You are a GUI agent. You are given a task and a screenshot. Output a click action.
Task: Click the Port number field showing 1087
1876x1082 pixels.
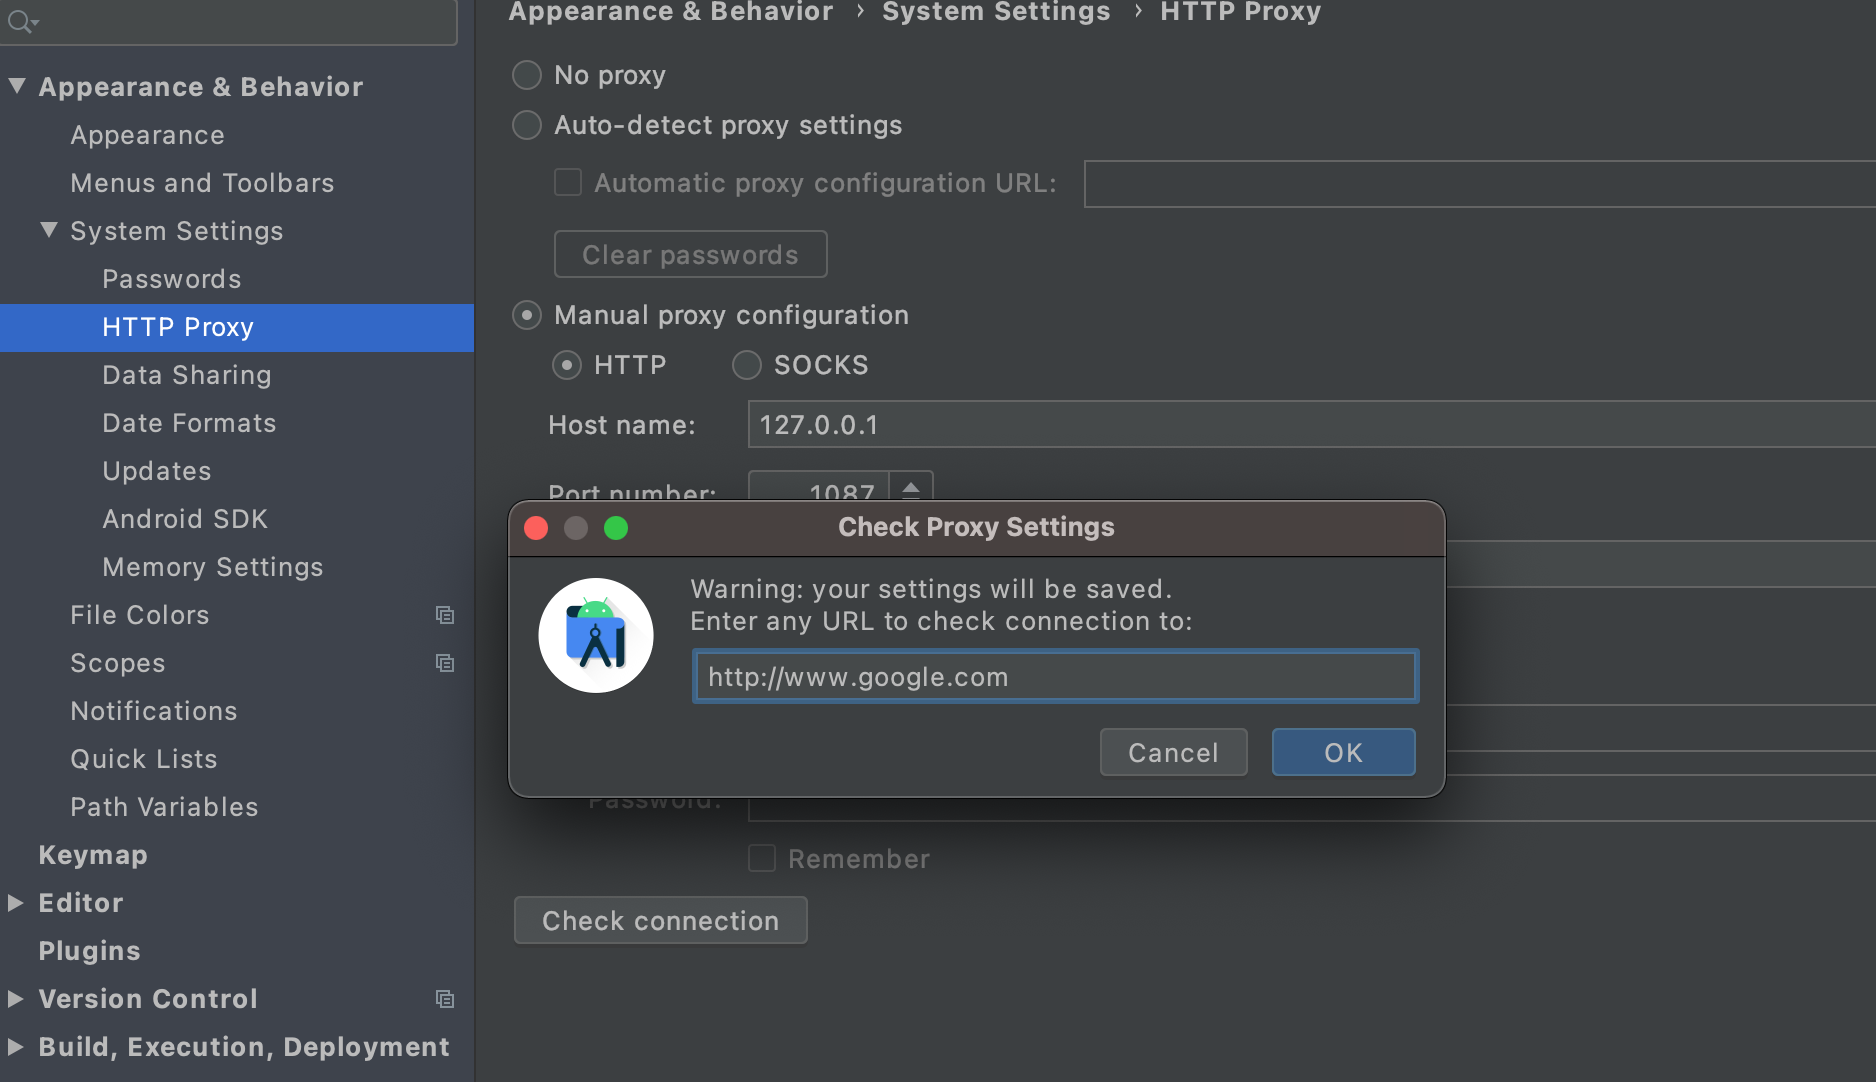(x=818, y=486)
